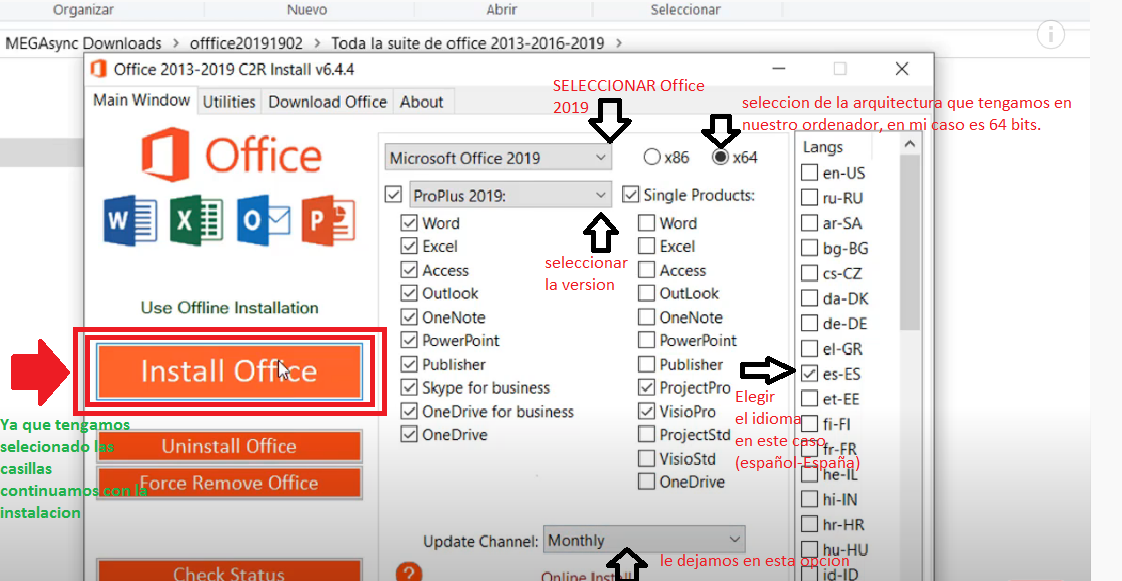Open MEGAsync Downloads in Explorer breadcrumb

click(x=83, y=43)
